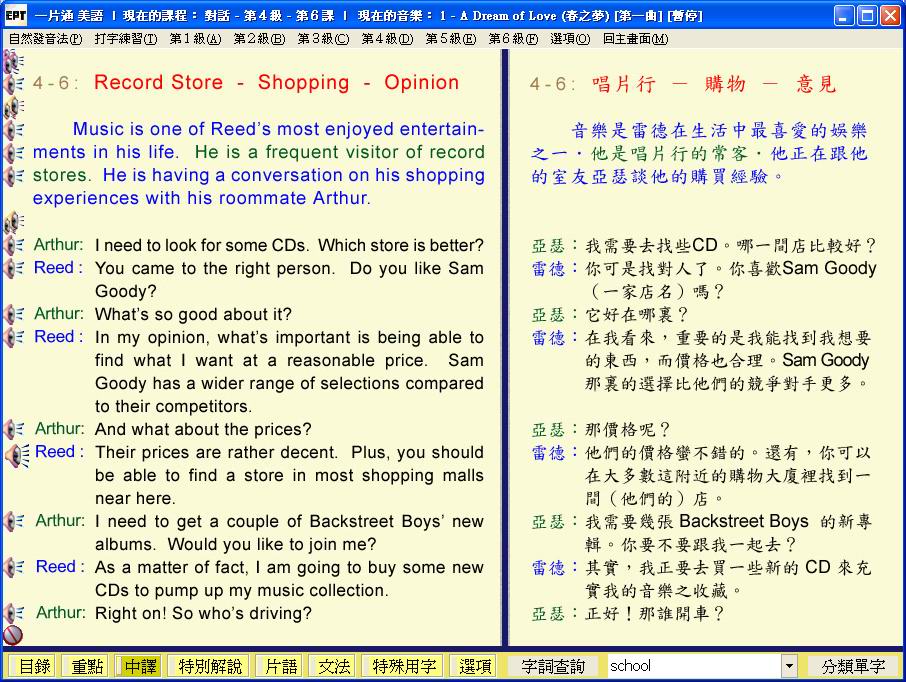Open the word lookup dropdown arrow
Image resolution: width=906 pixels, height=682 pixels.
coord(789,666)
